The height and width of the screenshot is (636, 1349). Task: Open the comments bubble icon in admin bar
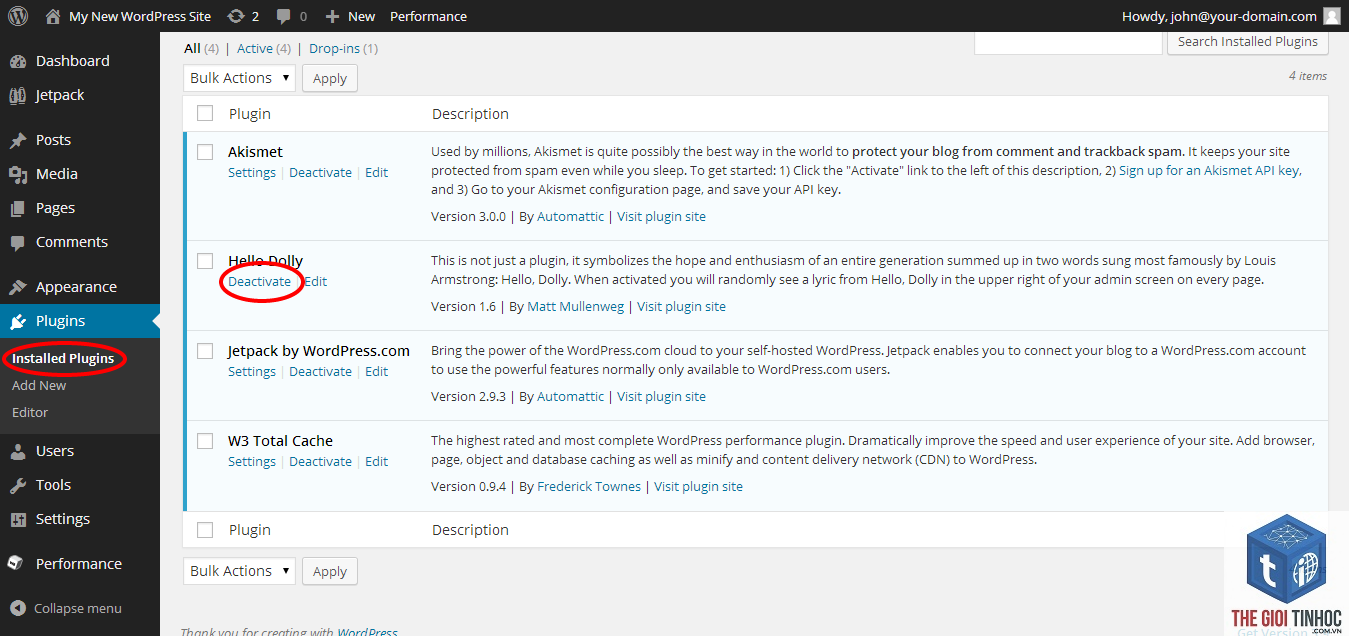click(x=284, y=16)
